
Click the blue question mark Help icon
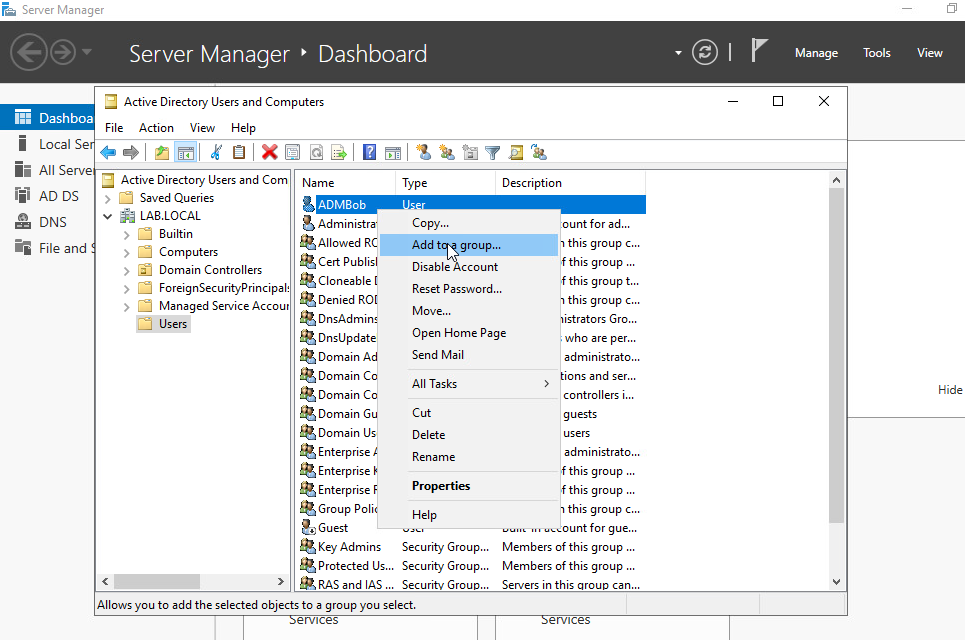369,153
